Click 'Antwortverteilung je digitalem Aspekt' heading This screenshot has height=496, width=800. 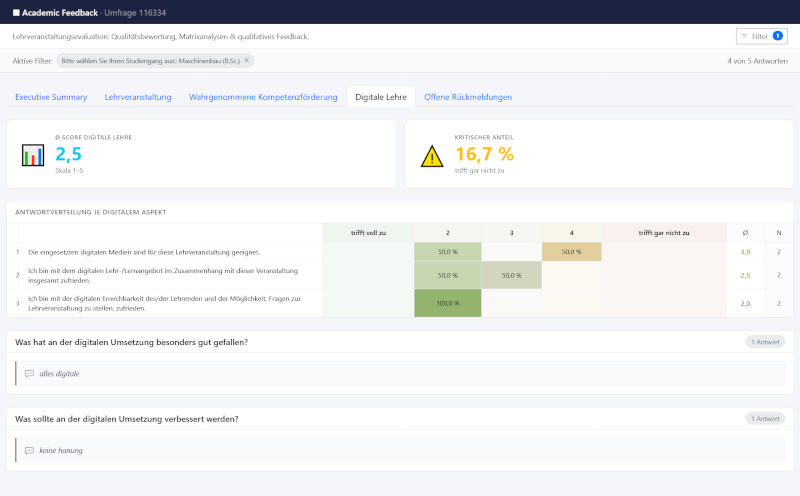(x=91, y=212)
